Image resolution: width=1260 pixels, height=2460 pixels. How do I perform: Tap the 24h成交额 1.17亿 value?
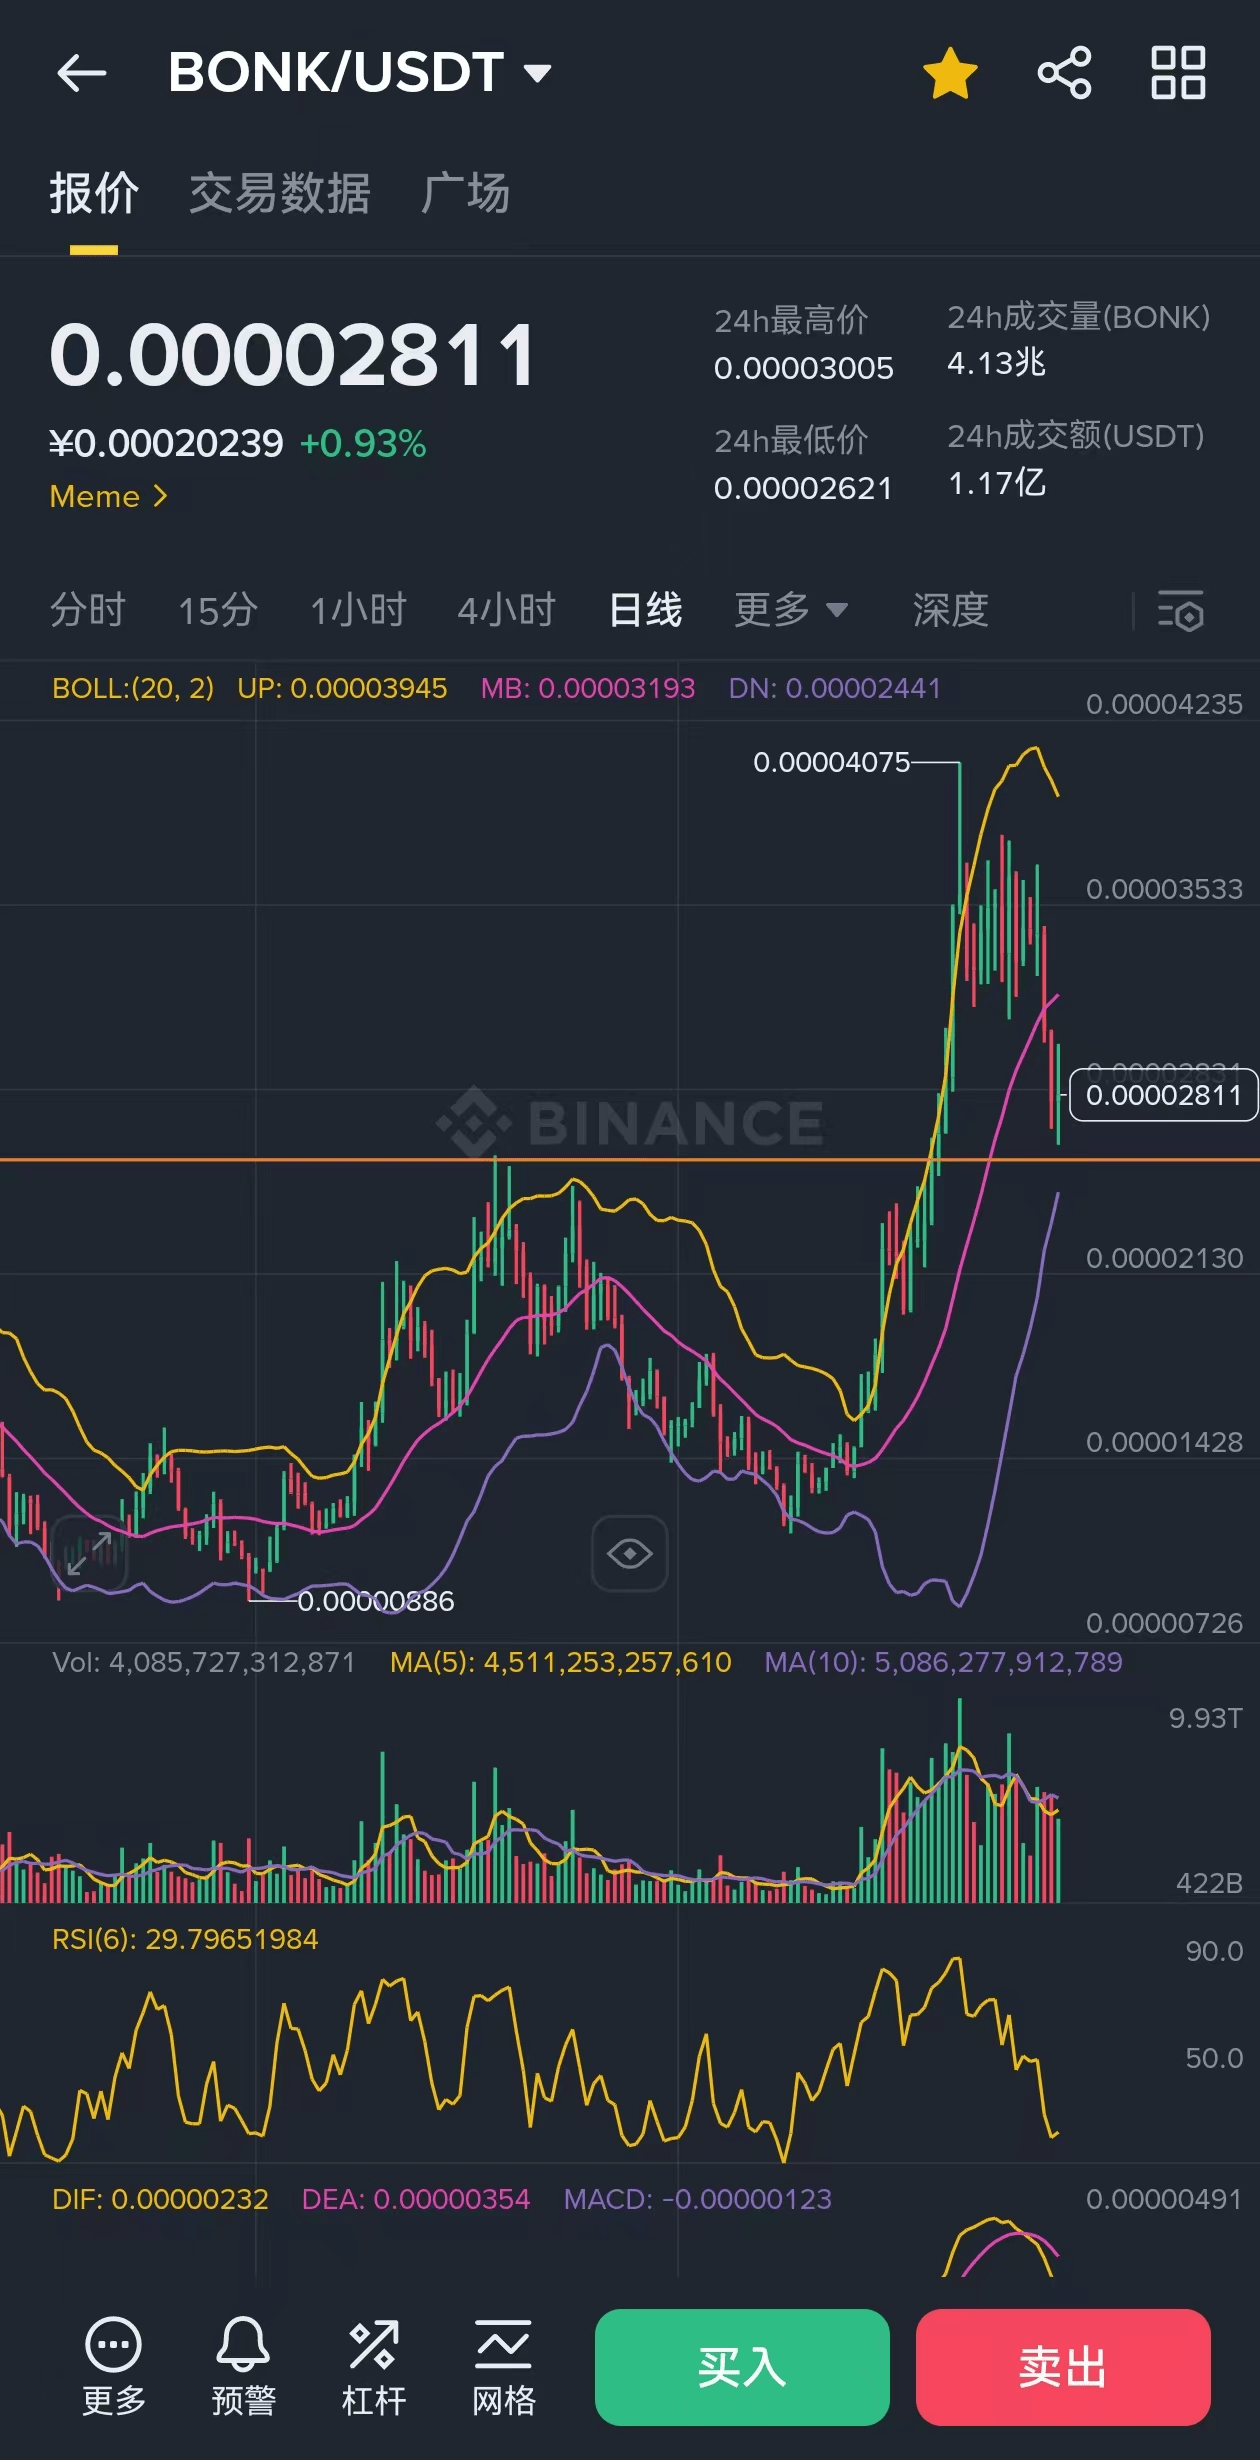(x=997, y=483)
